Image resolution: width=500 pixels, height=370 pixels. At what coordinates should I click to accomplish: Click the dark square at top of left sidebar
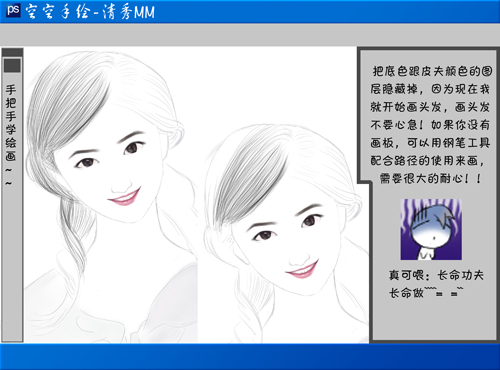tap(12, 65)
